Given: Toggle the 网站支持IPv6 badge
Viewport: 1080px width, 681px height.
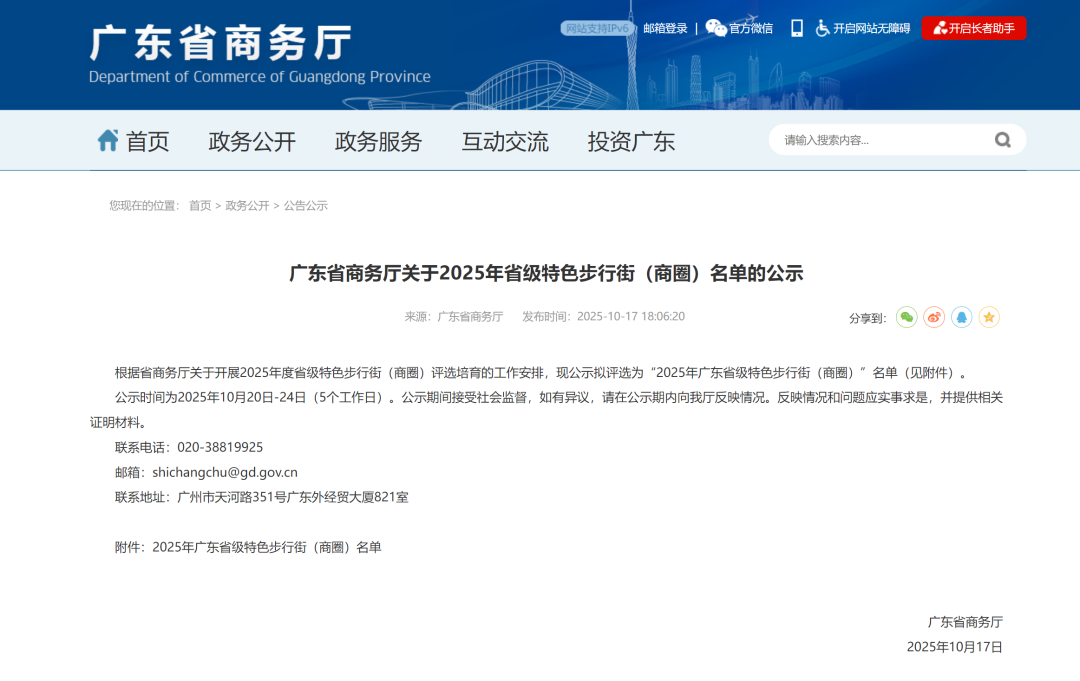Looking at the screenshot, I should tap(596, 28).
